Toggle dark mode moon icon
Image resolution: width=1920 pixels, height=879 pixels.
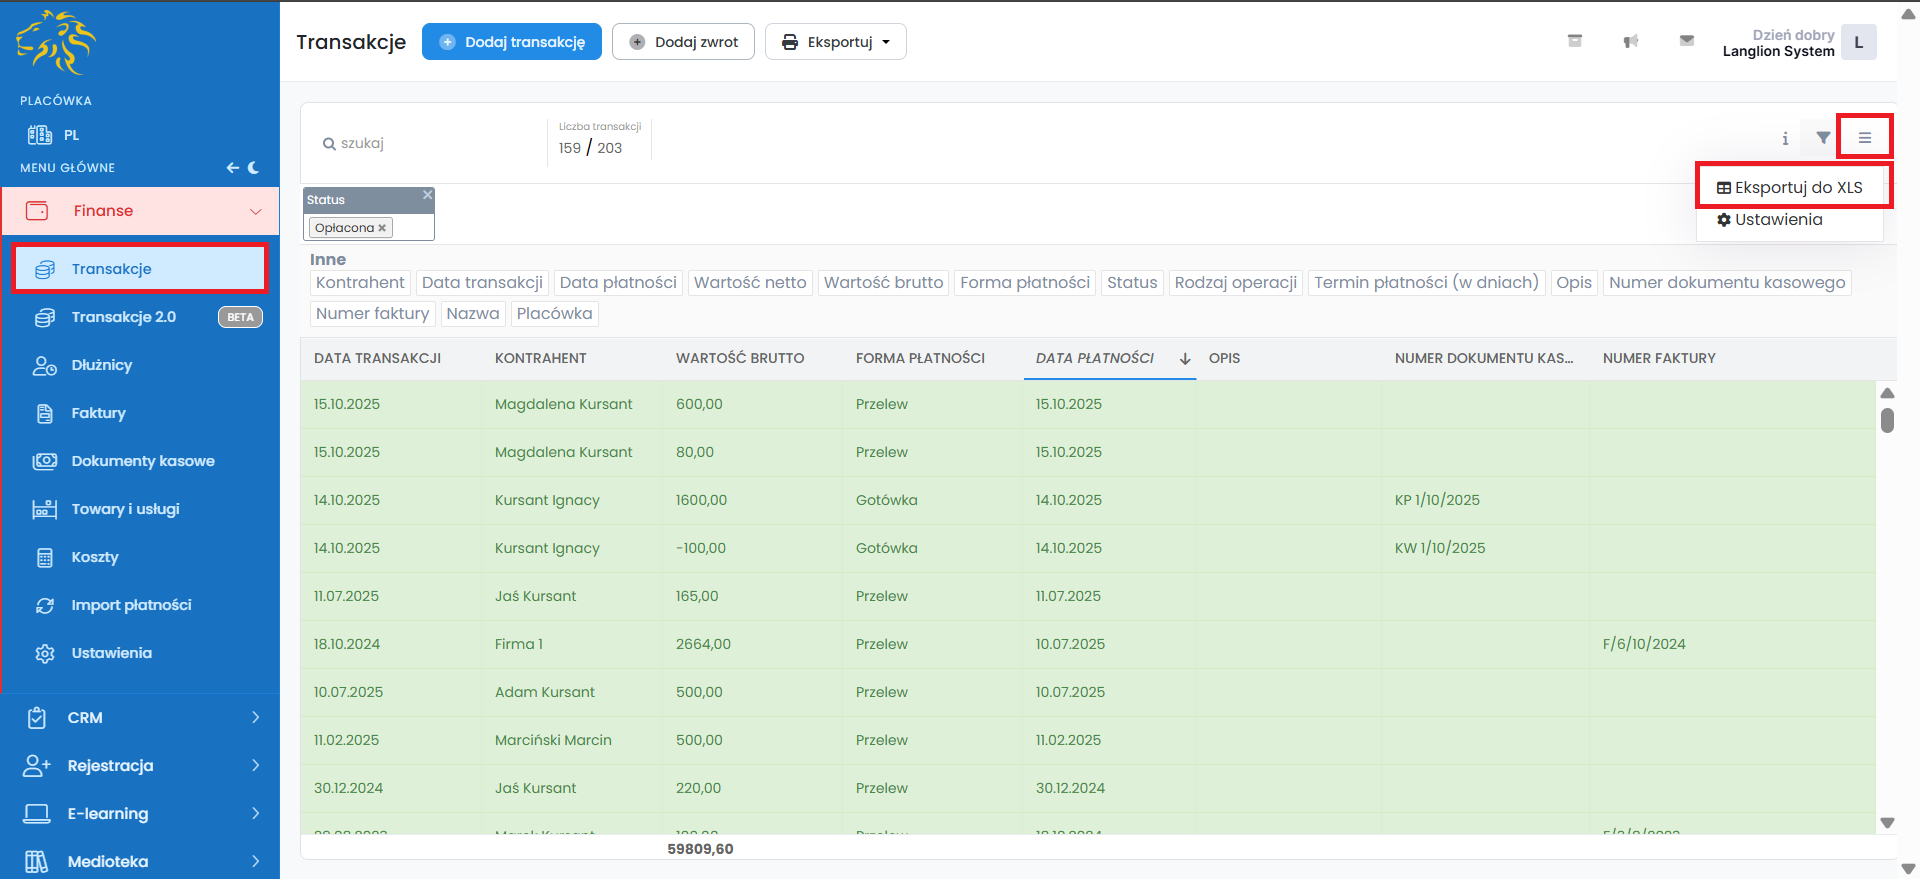(254, 168)
